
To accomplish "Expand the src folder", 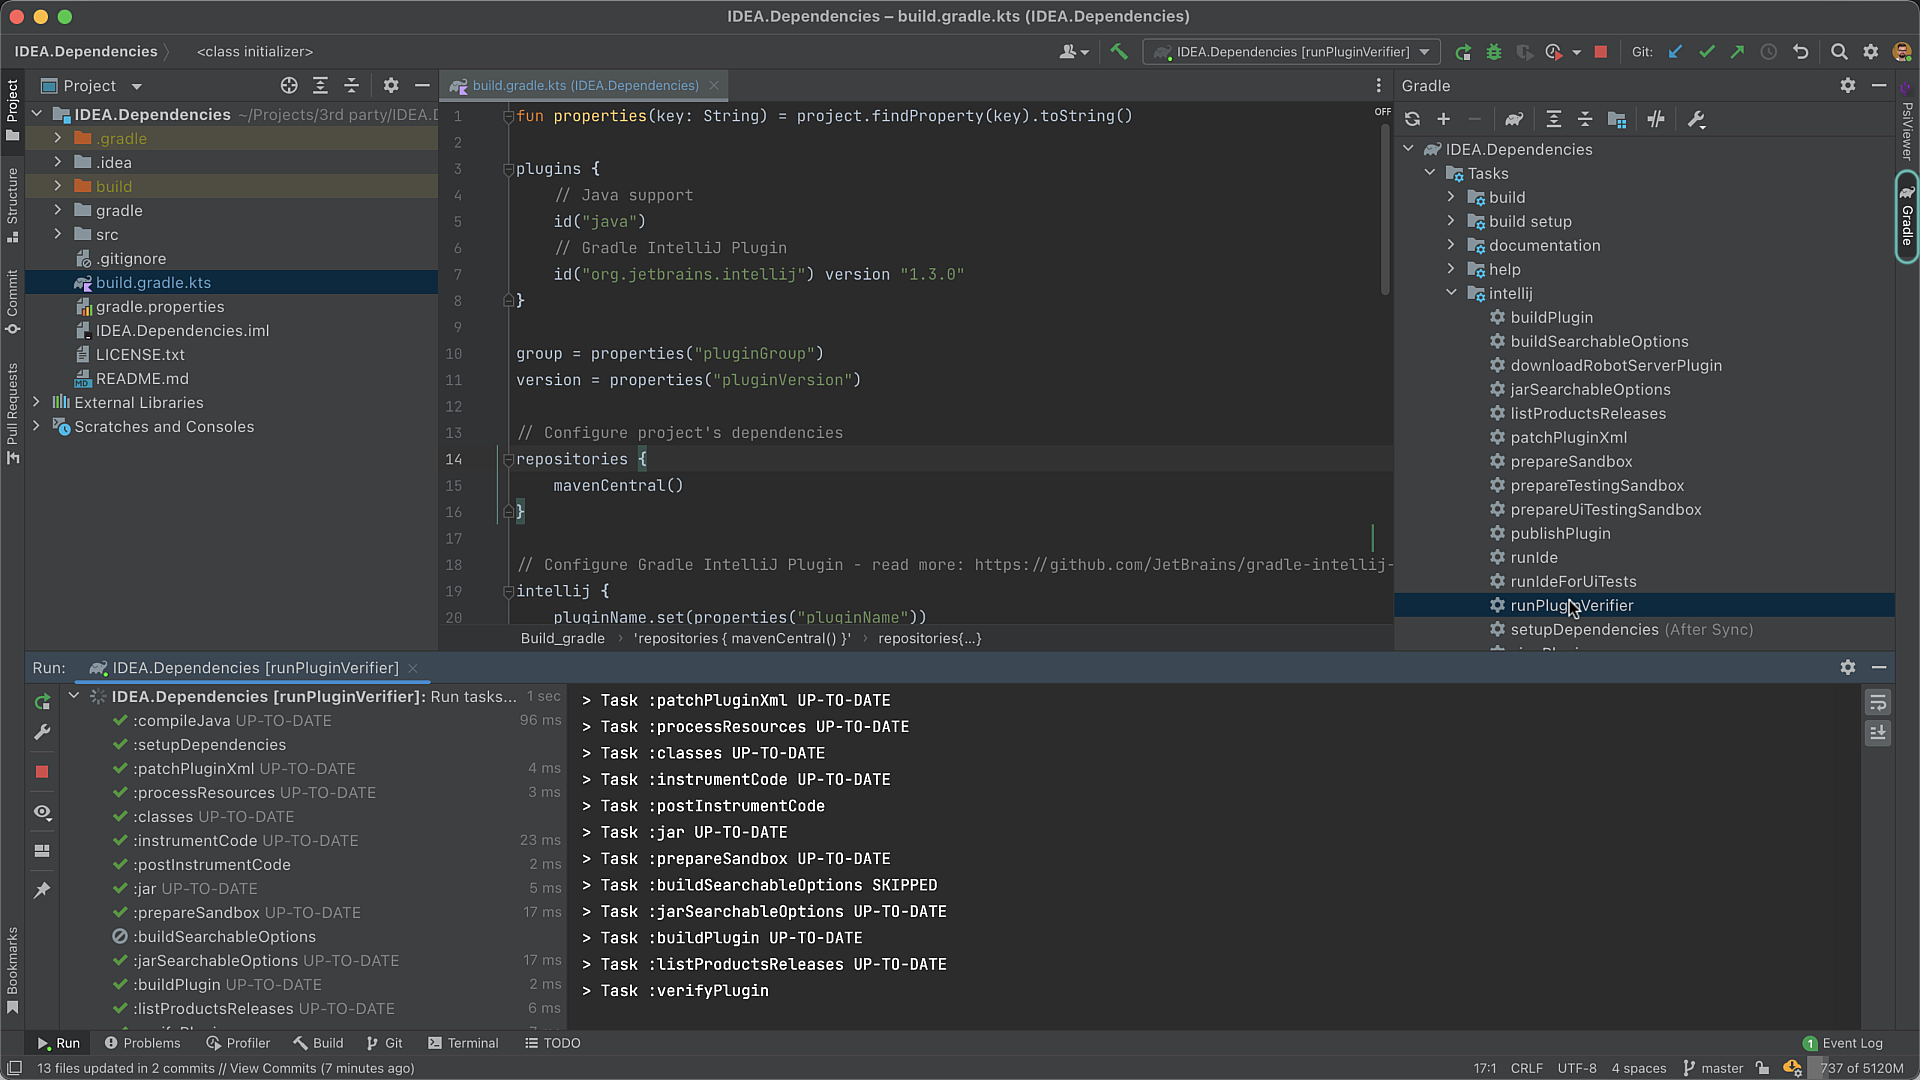I will point(58,234).
